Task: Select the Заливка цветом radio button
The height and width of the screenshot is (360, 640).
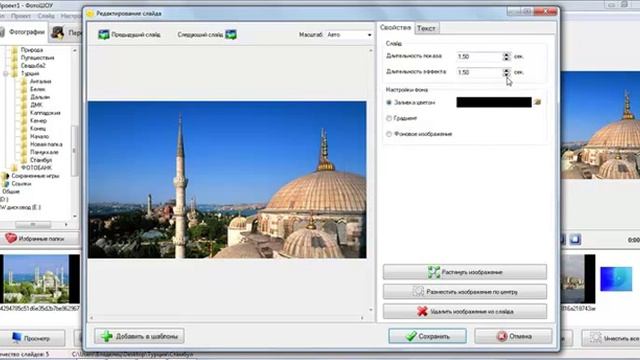Action: [x=389, y=102]
